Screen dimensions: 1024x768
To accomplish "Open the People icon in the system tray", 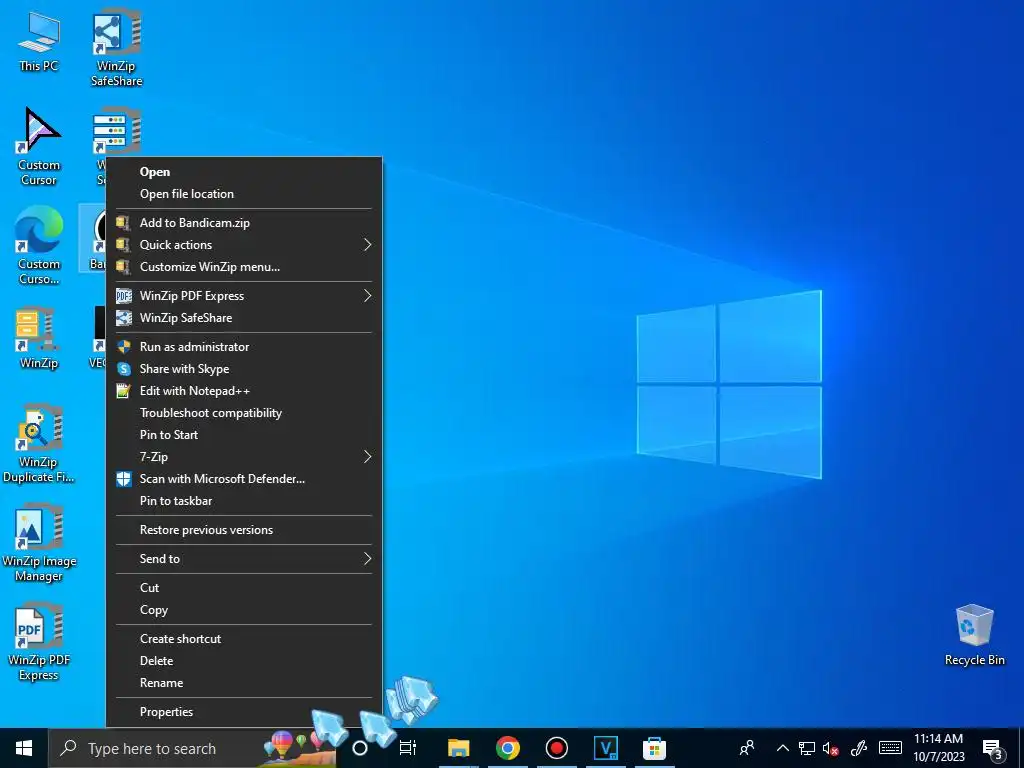I will pyautogui.click(x=746, y=748).
